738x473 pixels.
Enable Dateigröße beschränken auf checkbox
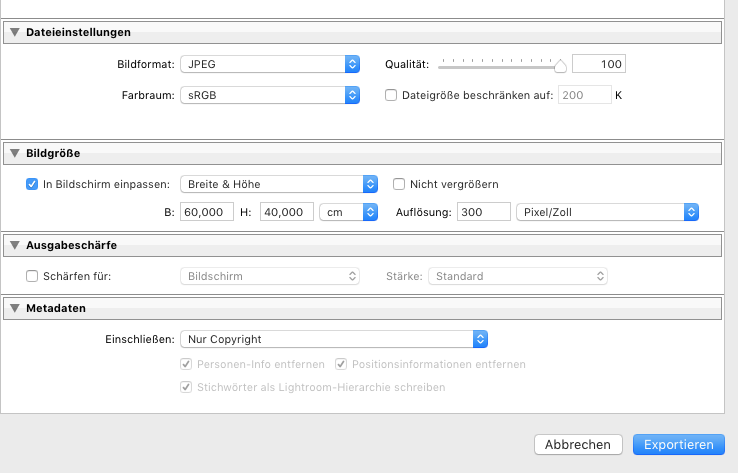tap(392, 96)
